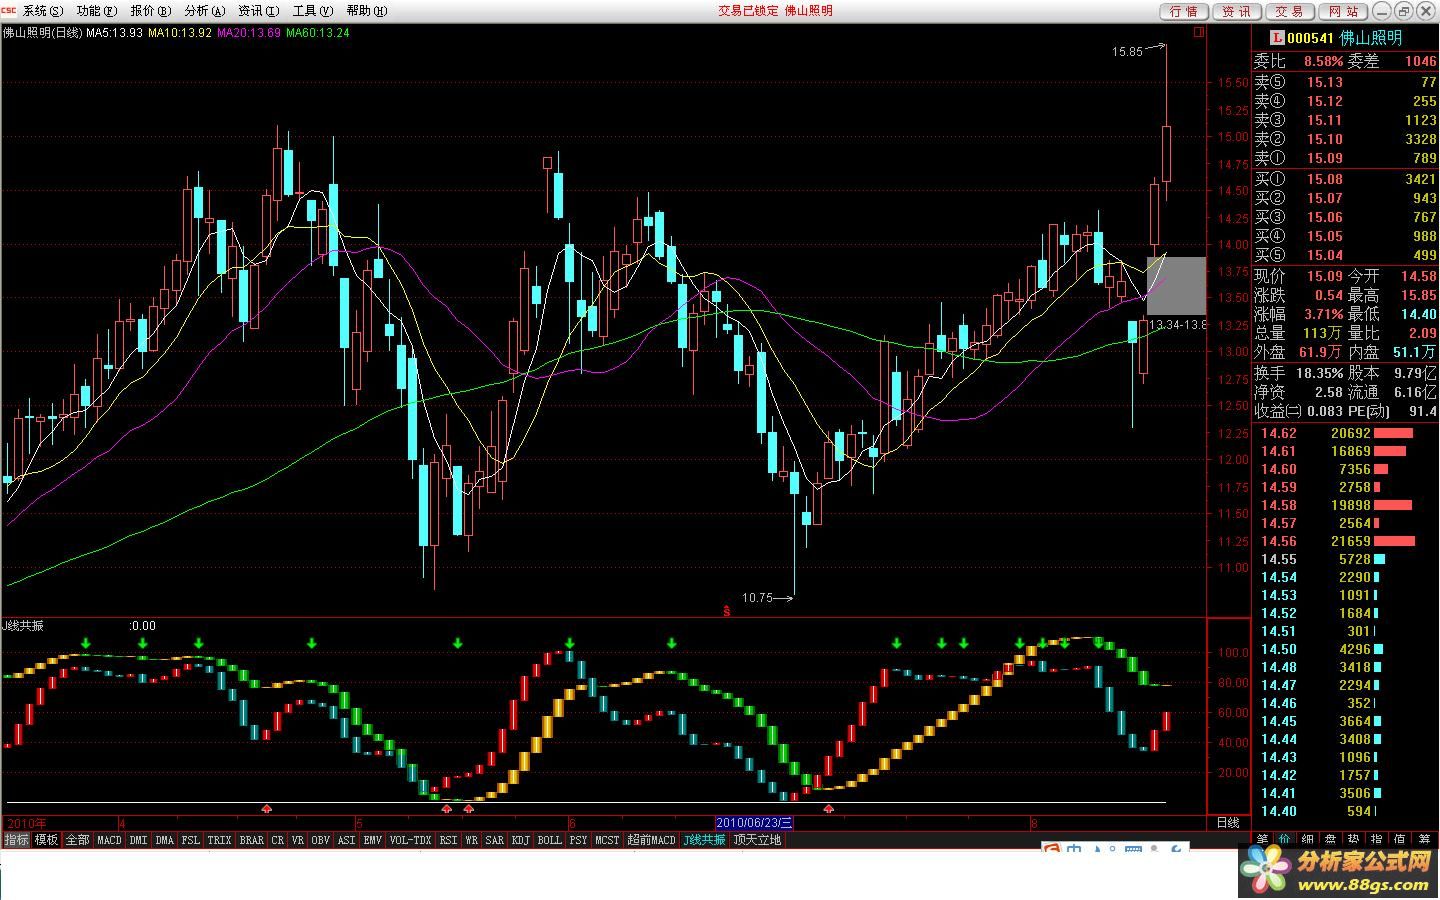This screenshot has width=1440, height=900.
Task: Switch to the BRAR indicator
Action: [252, 840]
